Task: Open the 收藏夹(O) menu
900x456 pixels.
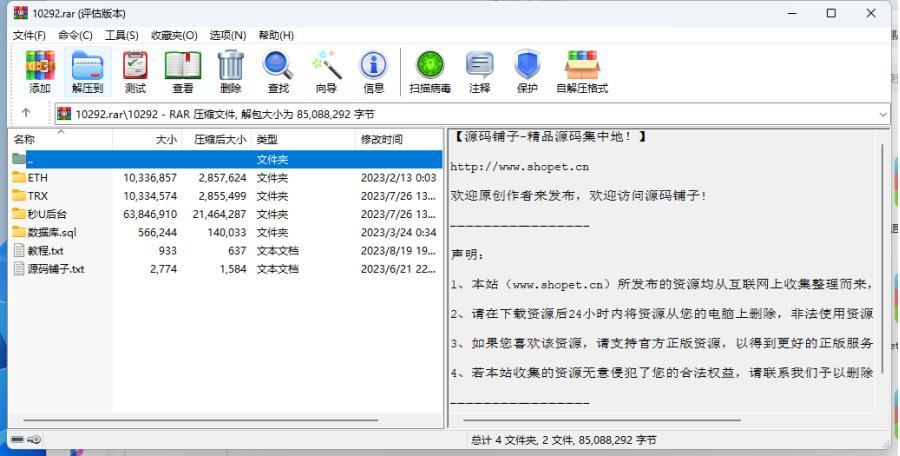Action: [174, 36]
